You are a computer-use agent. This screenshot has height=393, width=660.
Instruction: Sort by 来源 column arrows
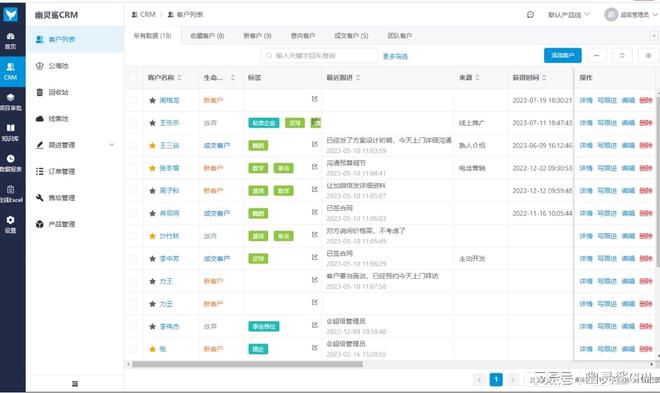[x=477, y=77]
